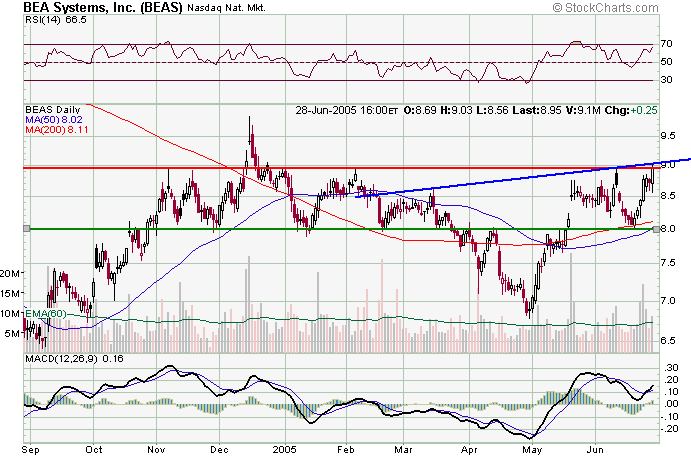Select the EMA(60) volume average label
This screenshot has width=691, height=459.
pos(46,314)
